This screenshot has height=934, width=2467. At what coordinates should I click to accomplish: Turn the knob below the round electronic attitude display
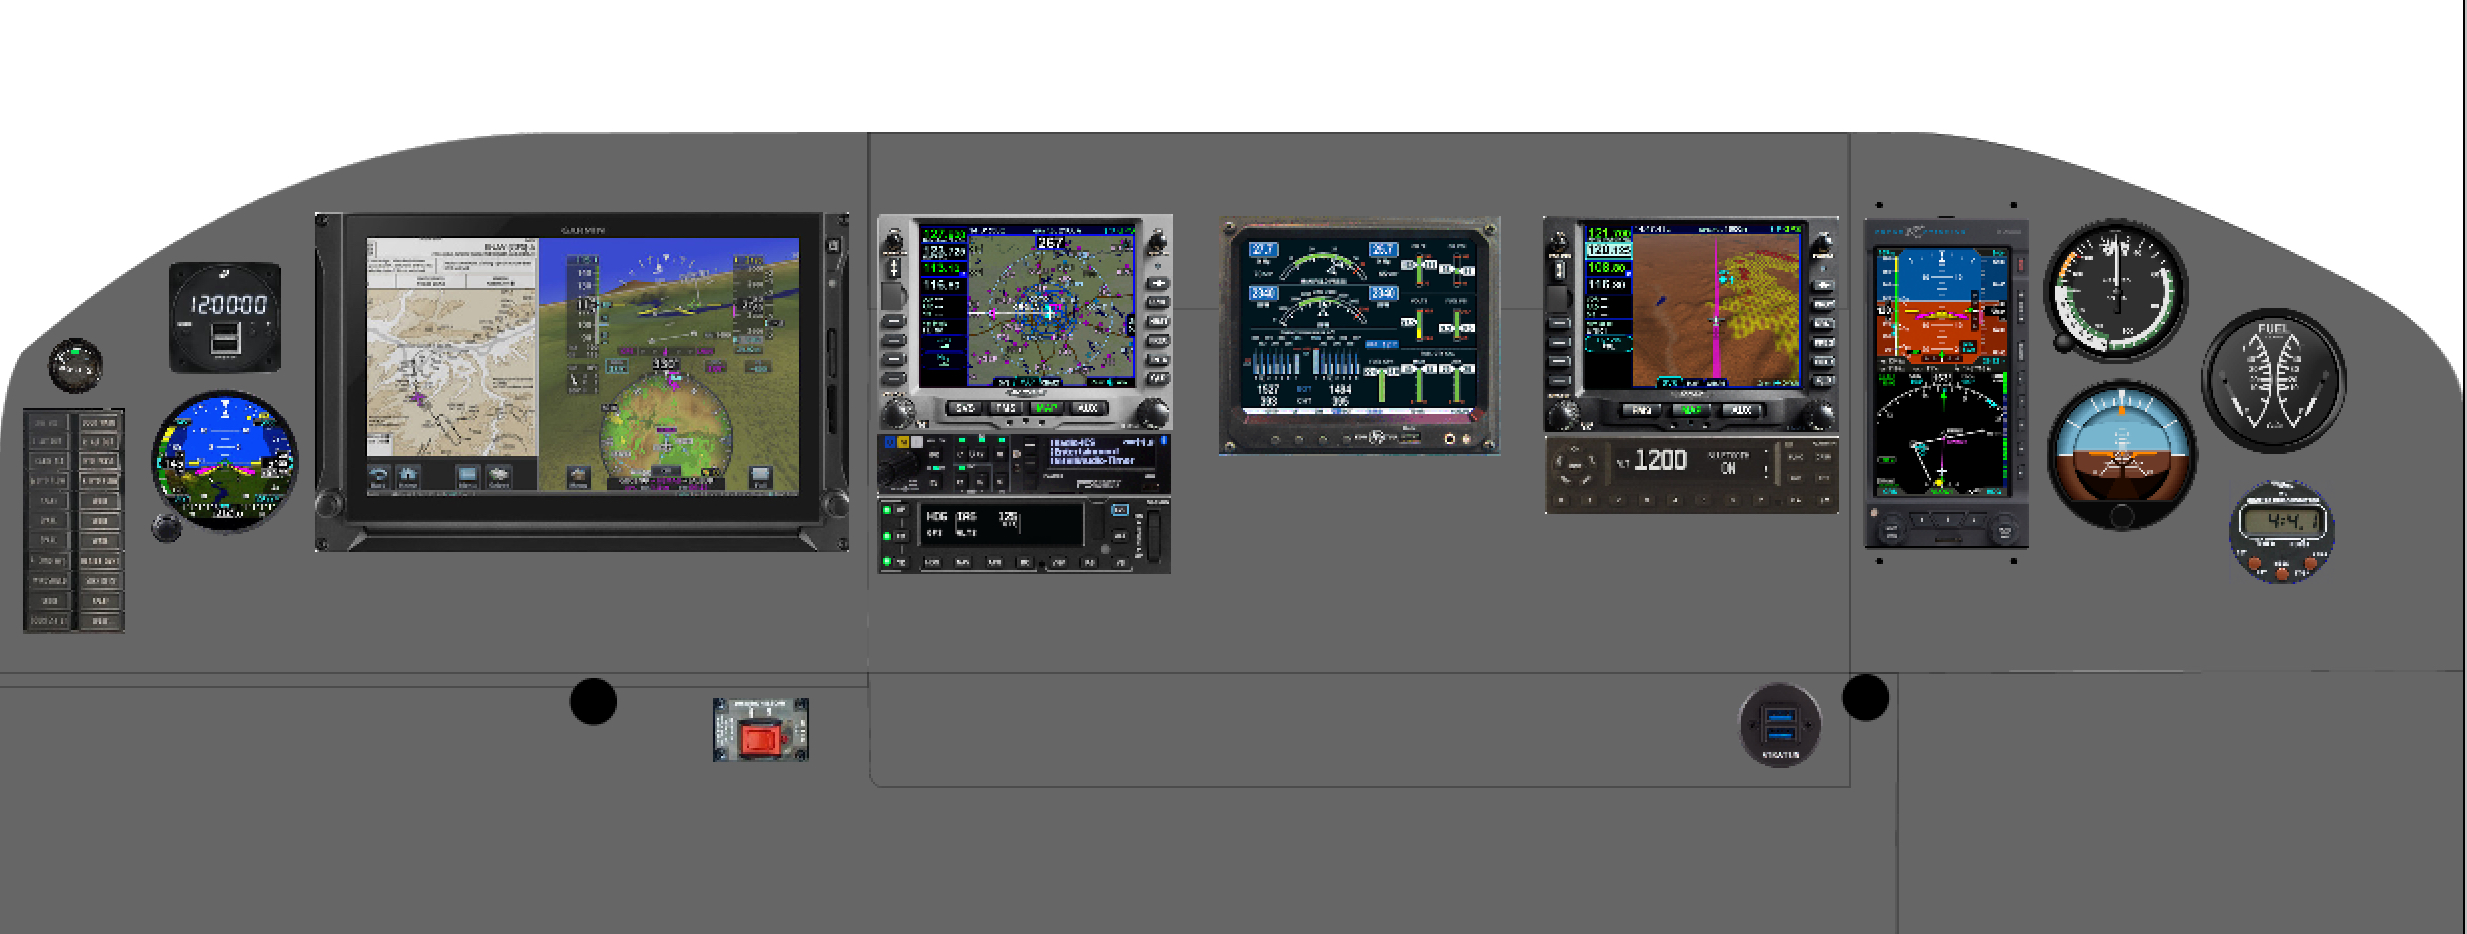pos(167,527)
